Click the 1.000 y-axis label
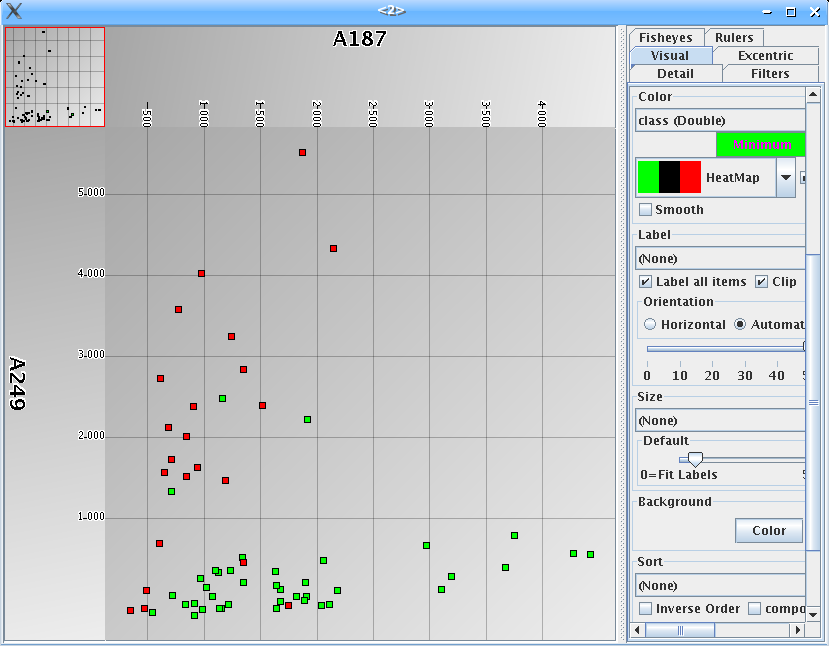829x646 pixels. (91, 516)
